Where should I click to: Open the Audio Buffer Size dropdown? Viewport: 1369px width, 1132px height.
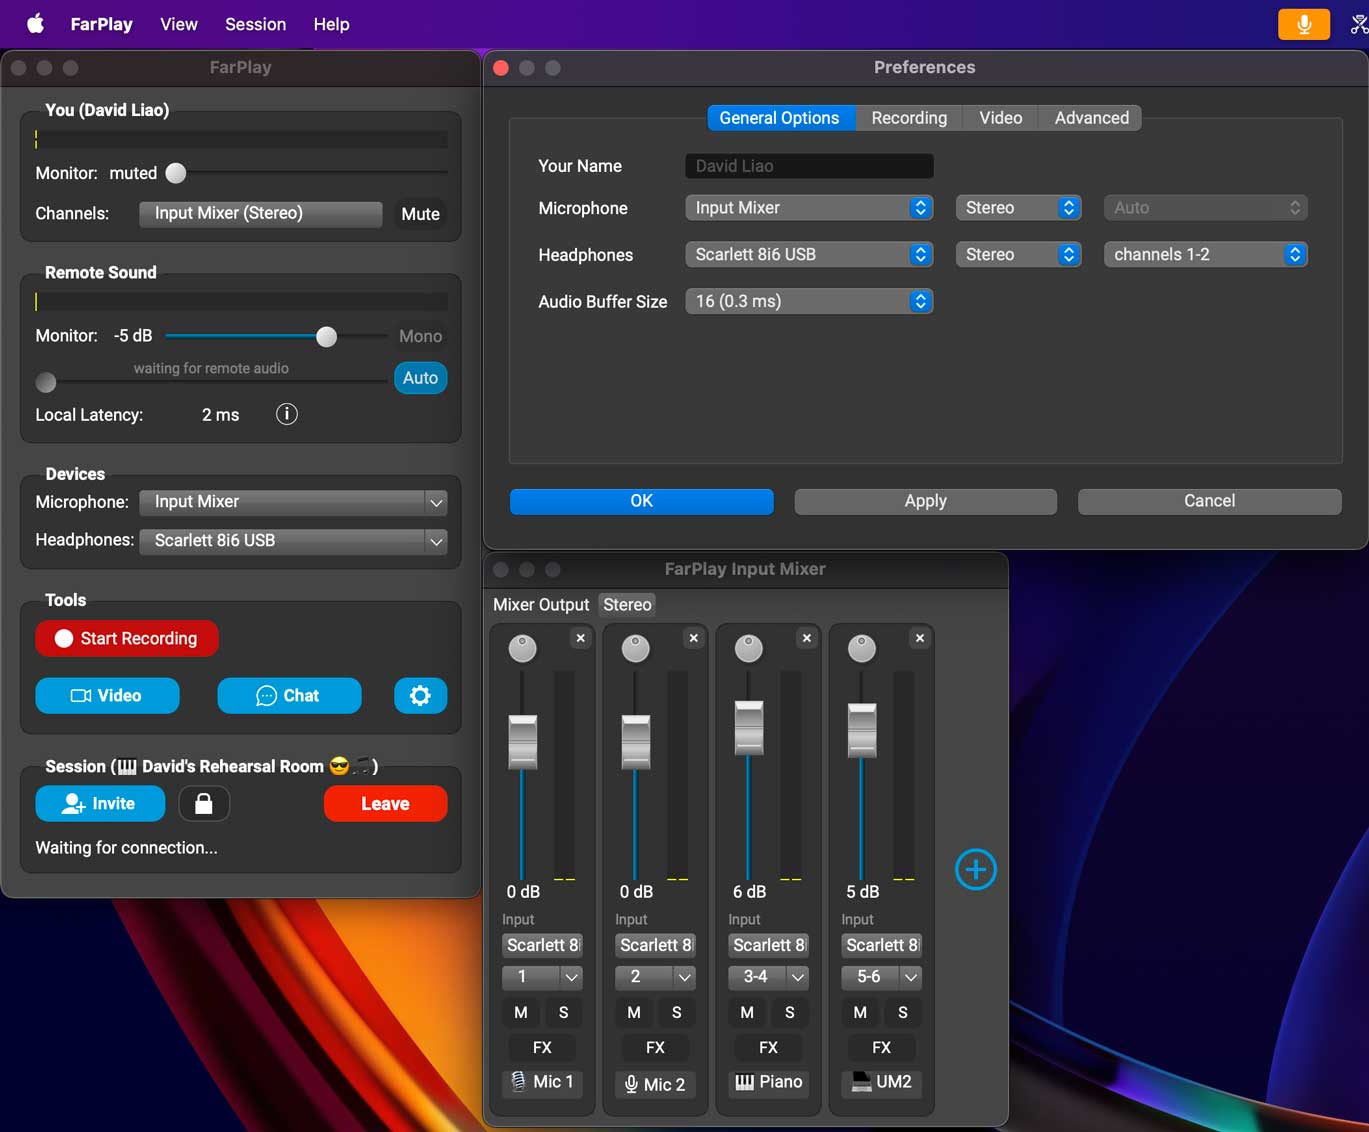808,301
